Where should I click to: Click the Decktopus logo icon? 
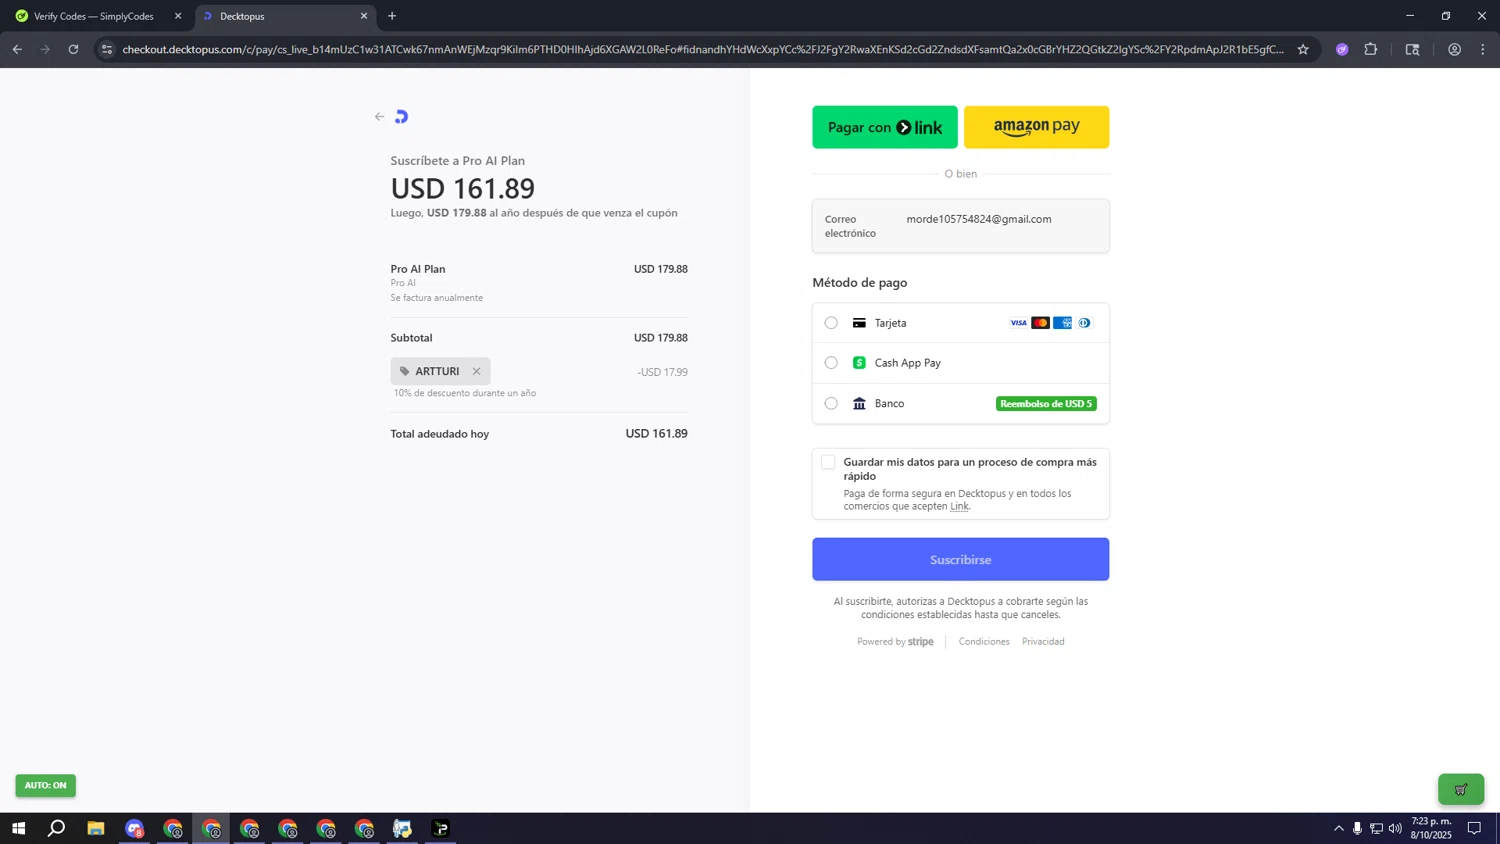(x=401, y=117)
